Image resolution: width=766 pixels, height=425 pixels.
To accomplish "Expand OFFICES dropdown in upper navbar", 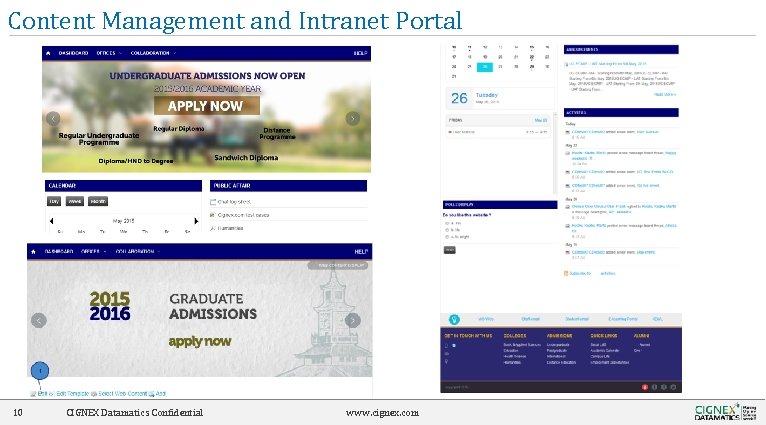I will [x=109, y=53].
